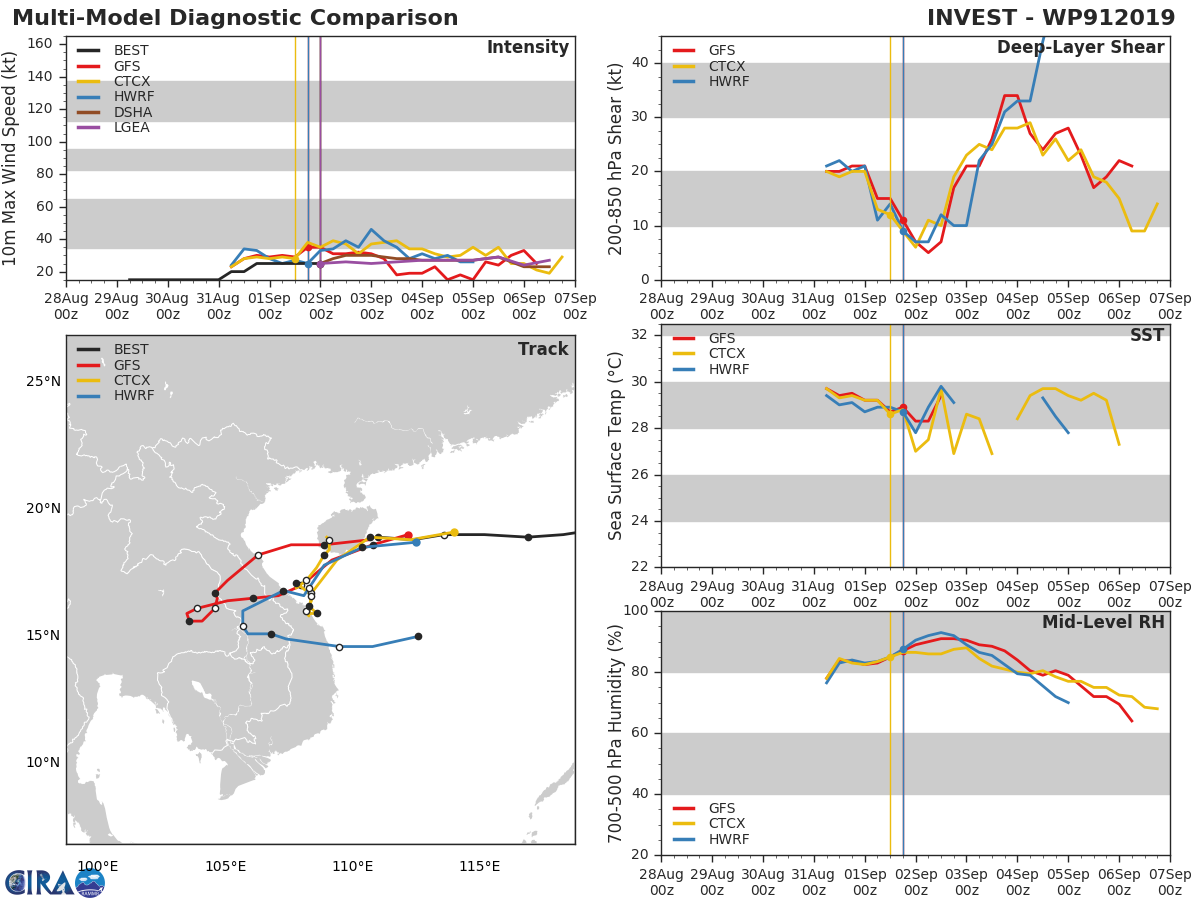Click the LGEA legend entry
This screenshot has width=1200, height=900.
tap(114, 127)
